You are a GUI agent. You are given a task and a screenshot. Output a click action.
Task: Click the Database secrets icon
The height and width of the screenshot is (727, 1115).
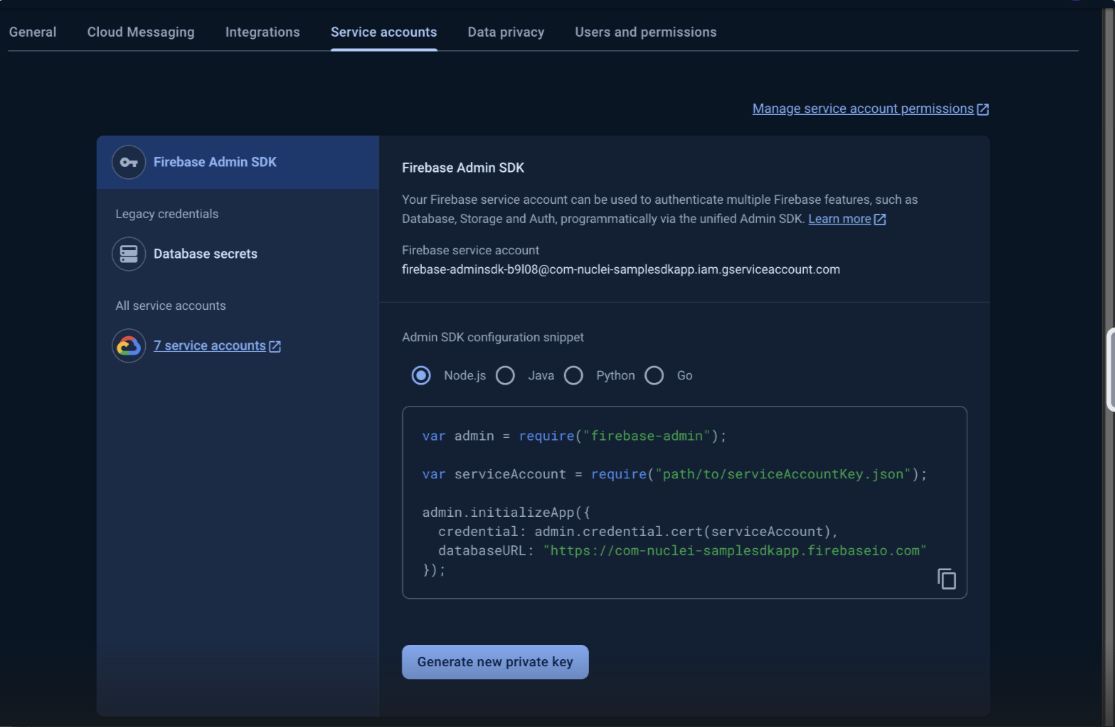tap(128, 254)
